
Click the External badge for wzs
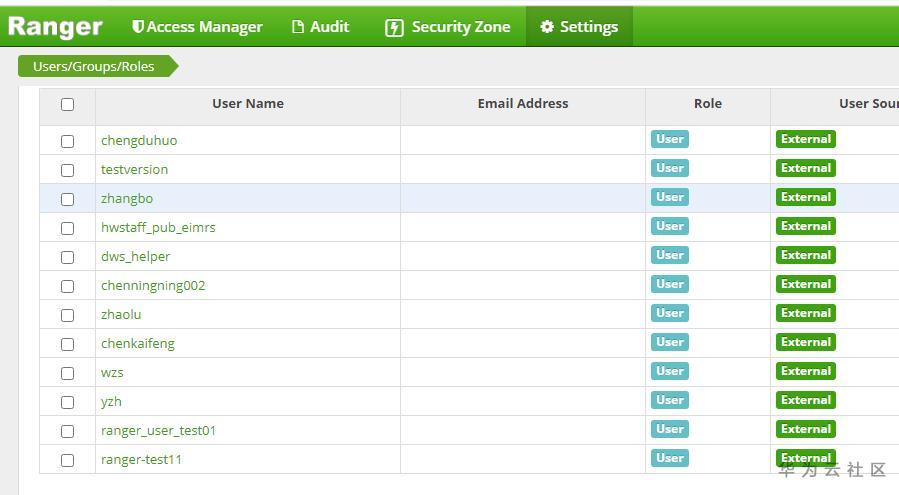[x=805, y=371]
